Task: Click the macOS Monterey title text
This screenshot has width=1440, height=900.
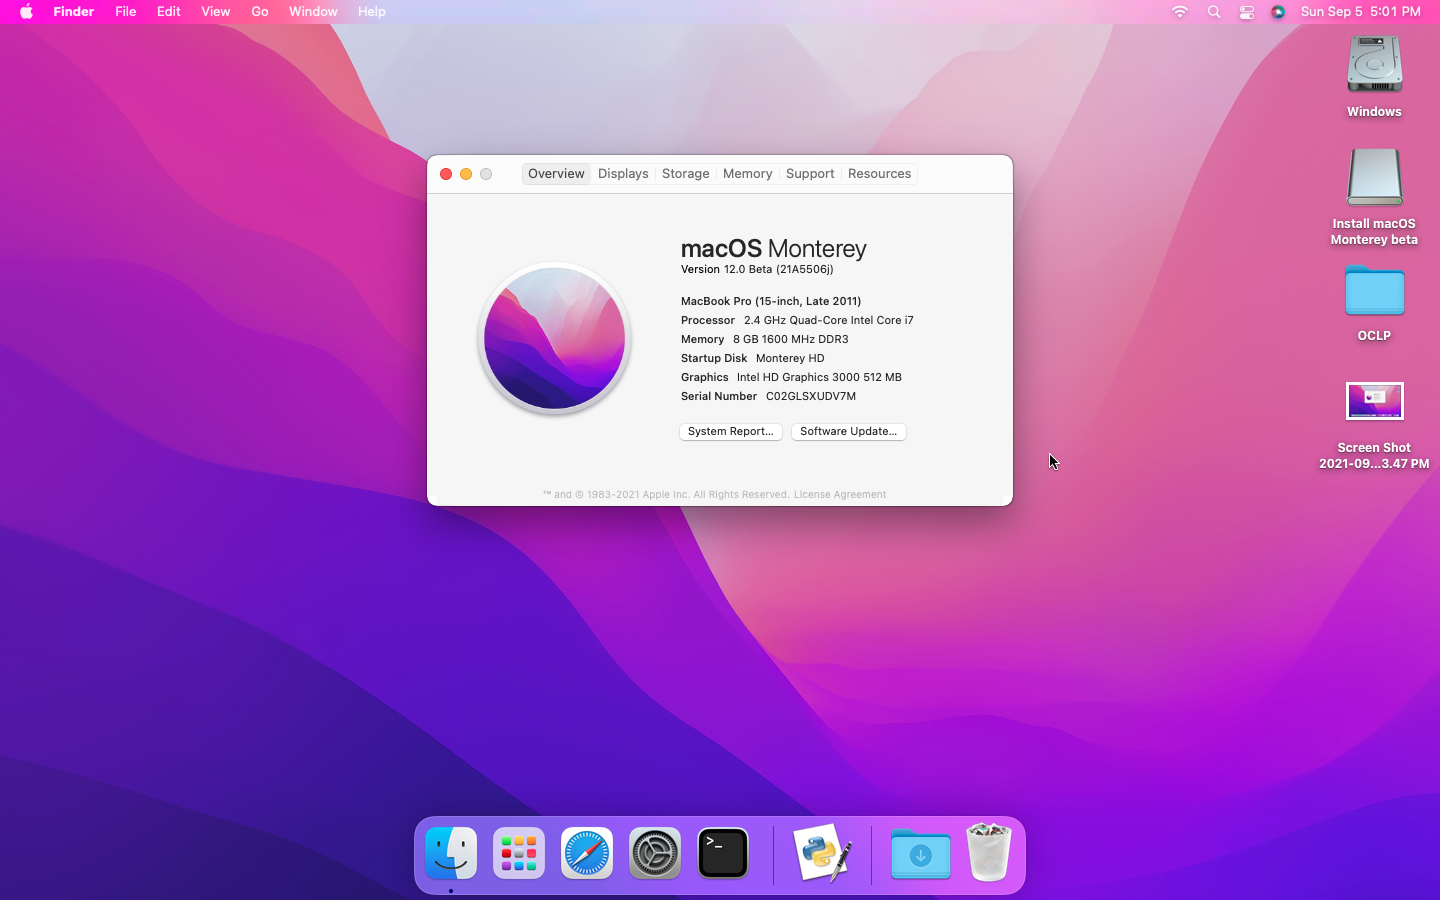Action: tap(774, 248)
